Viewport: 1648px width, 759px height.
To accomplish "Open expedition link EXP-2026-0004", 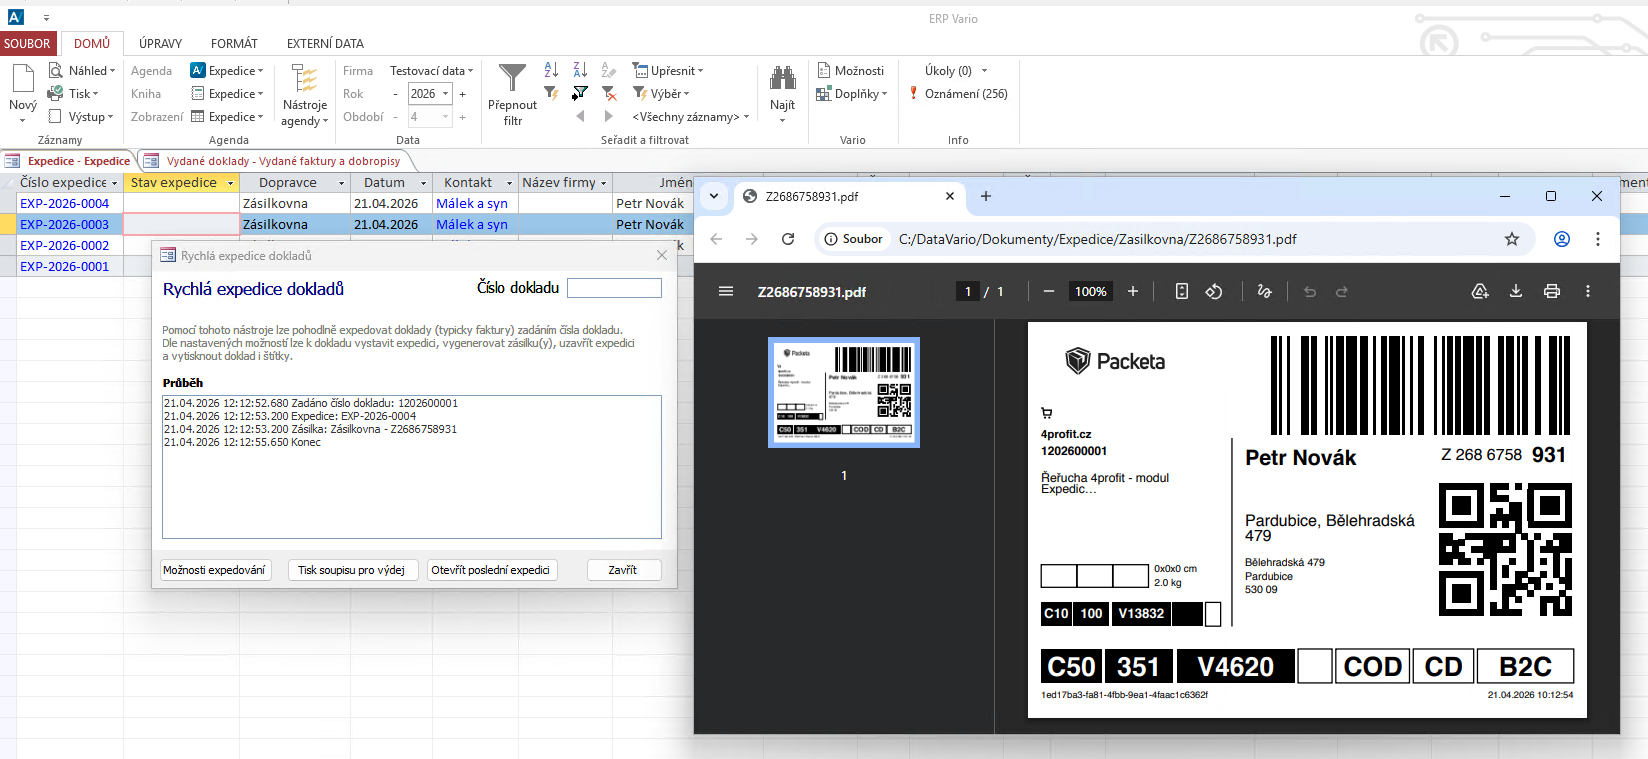I will point(65,204).
